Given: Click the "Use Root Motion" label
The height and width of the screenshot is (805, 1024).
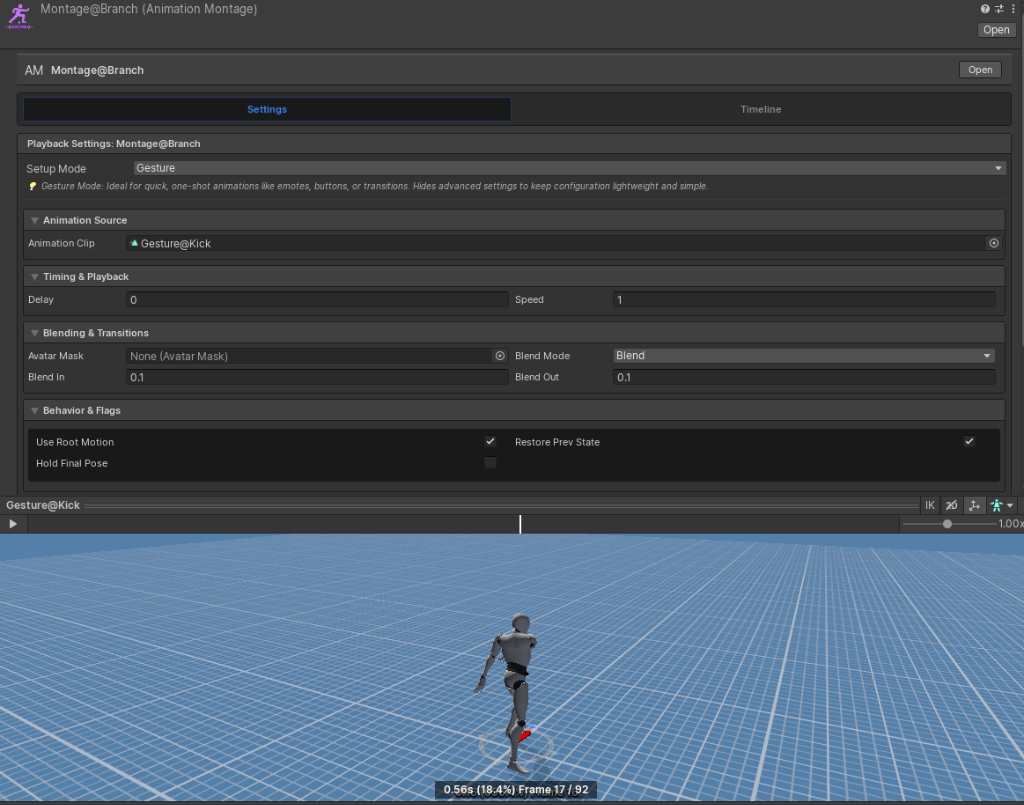Looking at the screenshot, I should point(75,442).
